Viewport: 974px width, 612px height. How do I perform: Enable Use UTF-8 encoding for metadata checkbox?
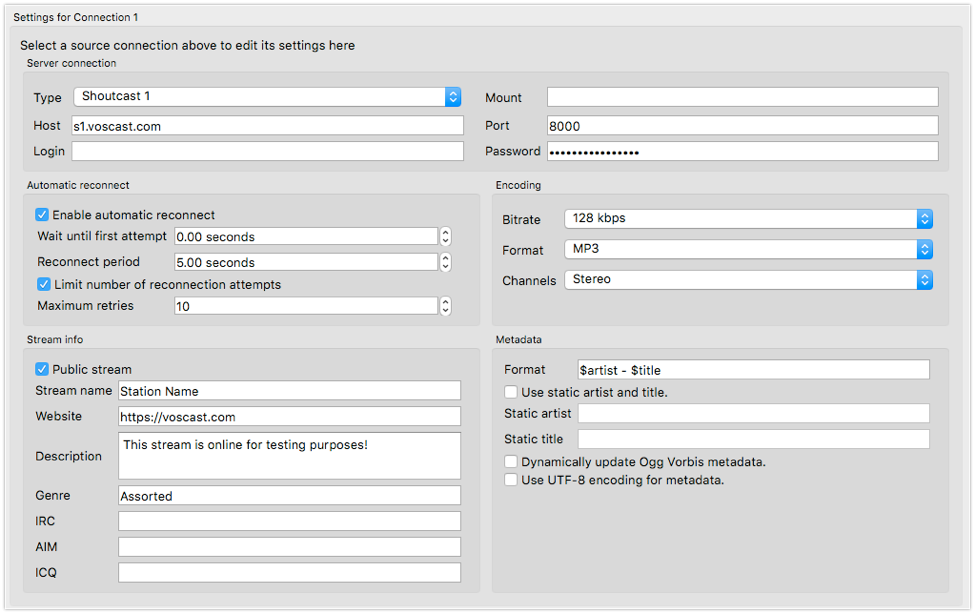[x=511, y=480]
